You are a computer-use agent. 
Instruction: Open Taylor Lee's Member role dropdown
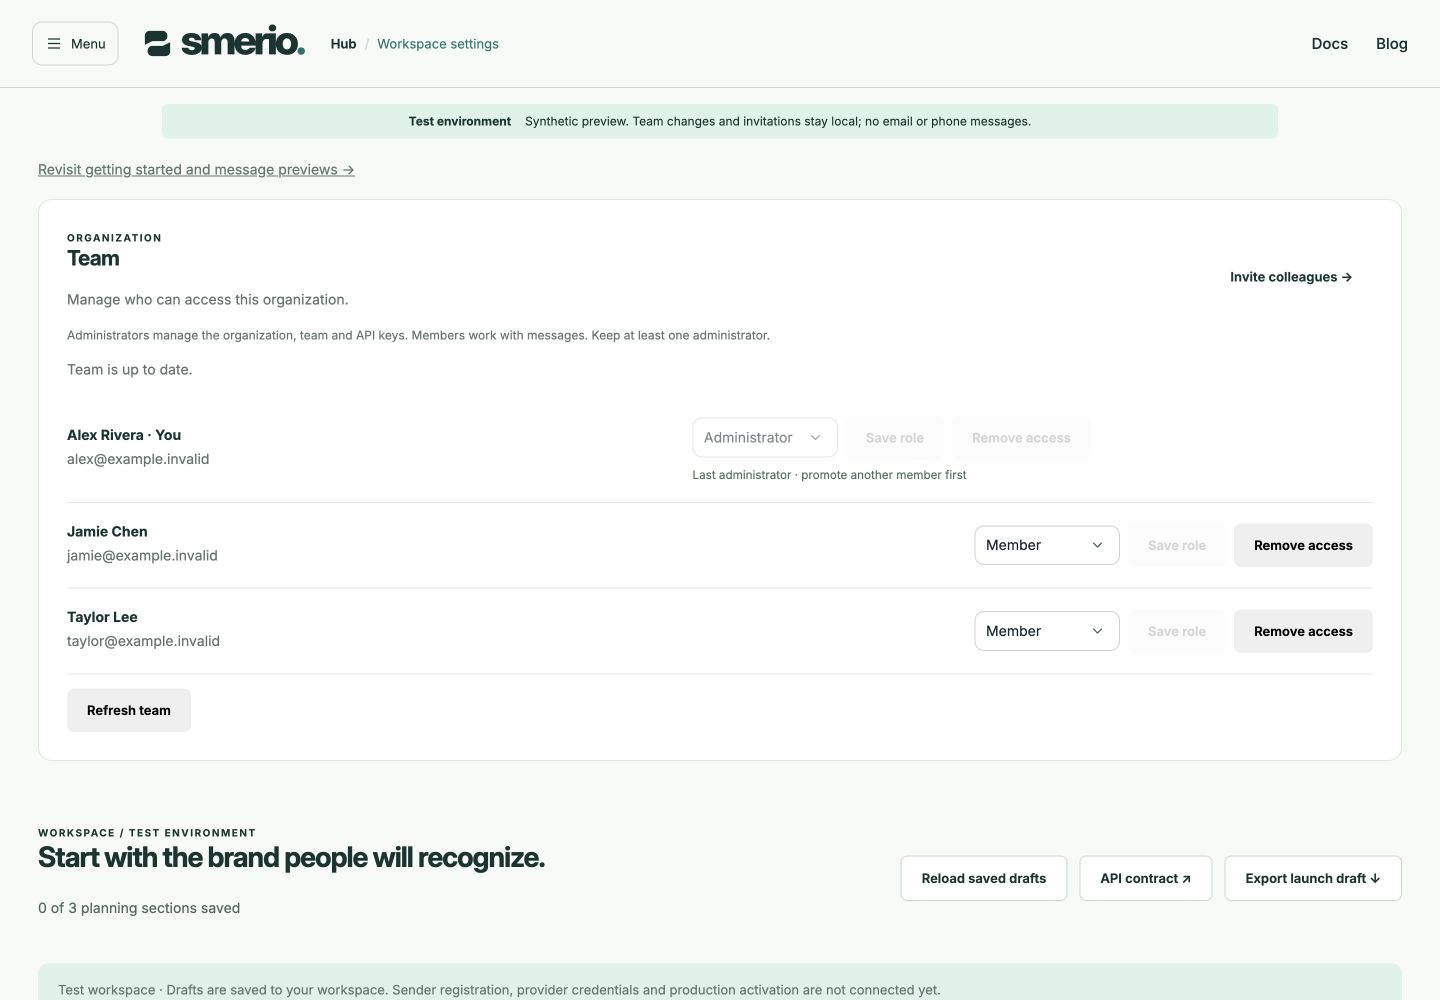click(1047, 631)
